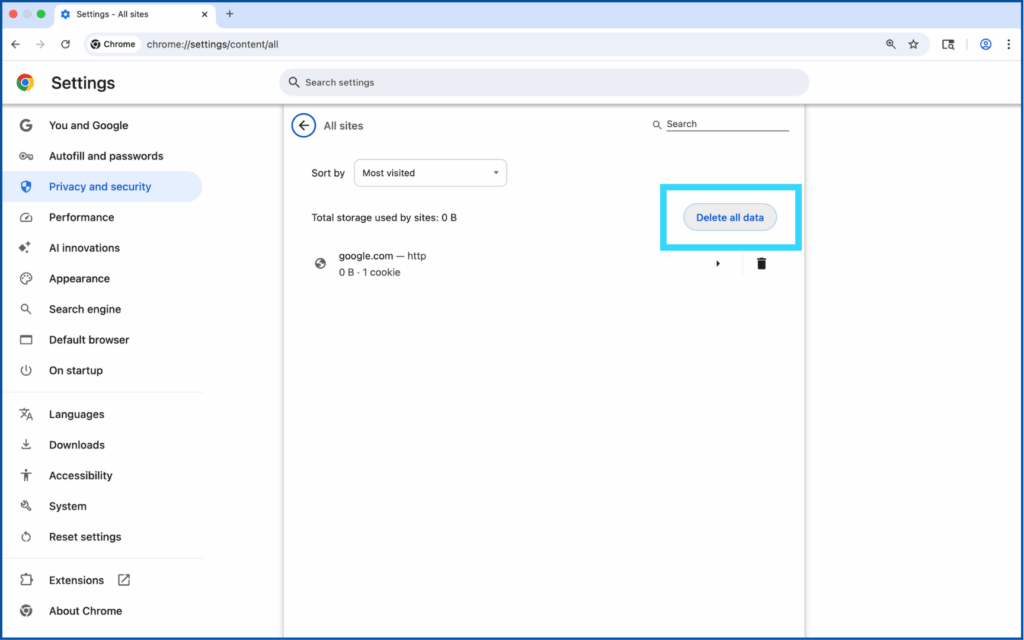Screen dimensions: 1024x640
Task: Click the All sites Search field
Action: pyautogui.click(x=726, y=125)
